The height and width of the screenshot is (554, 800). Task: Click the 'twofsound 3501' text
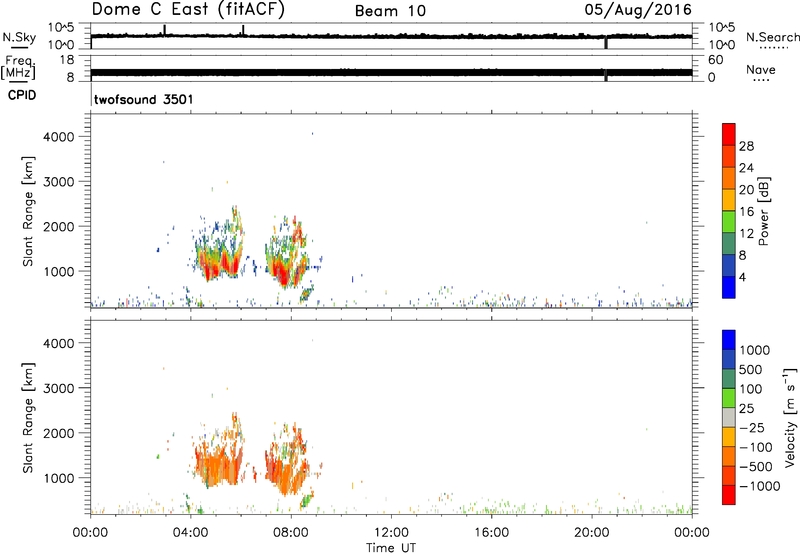[x=144, y=99]
